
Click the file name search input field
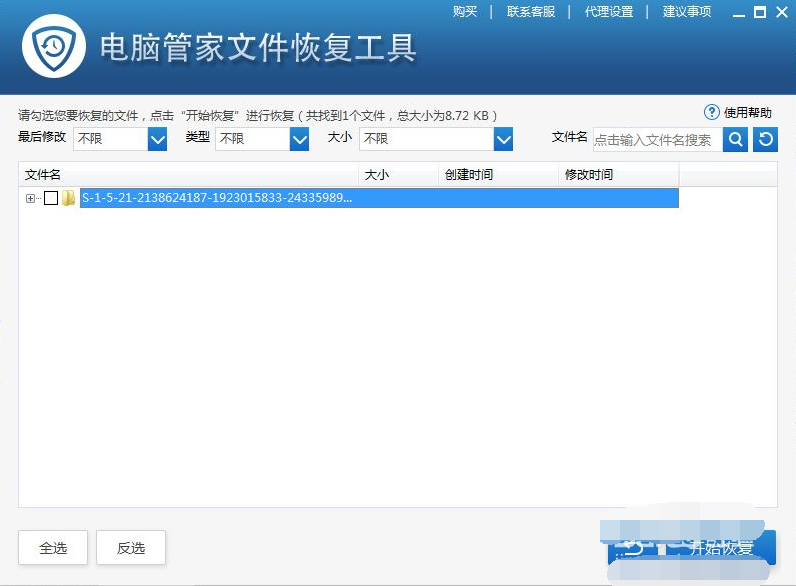pyautogui.click(x=656, y=140)
